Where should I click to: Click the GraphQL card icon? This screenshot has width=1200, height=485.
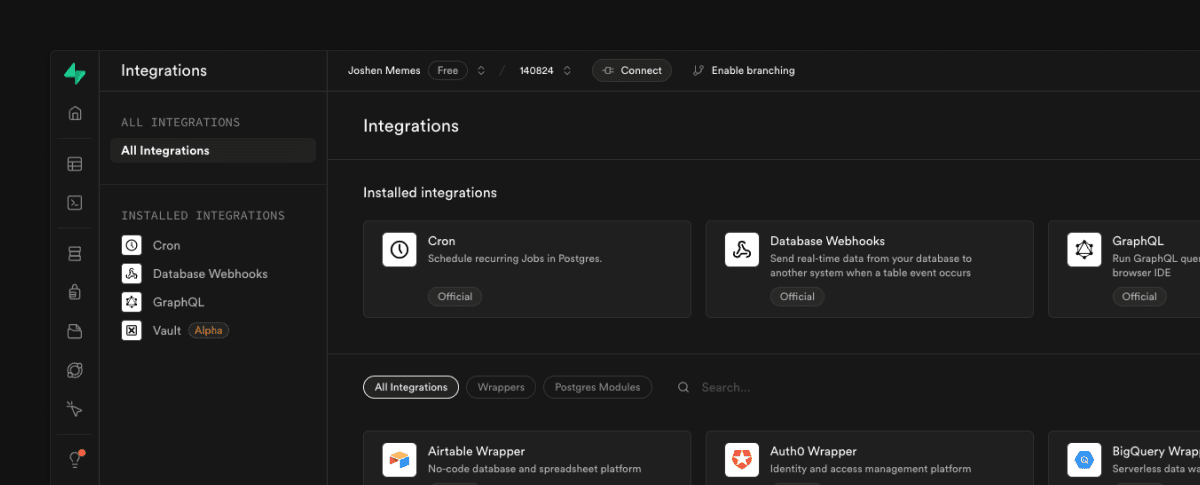click(1084, 249)
